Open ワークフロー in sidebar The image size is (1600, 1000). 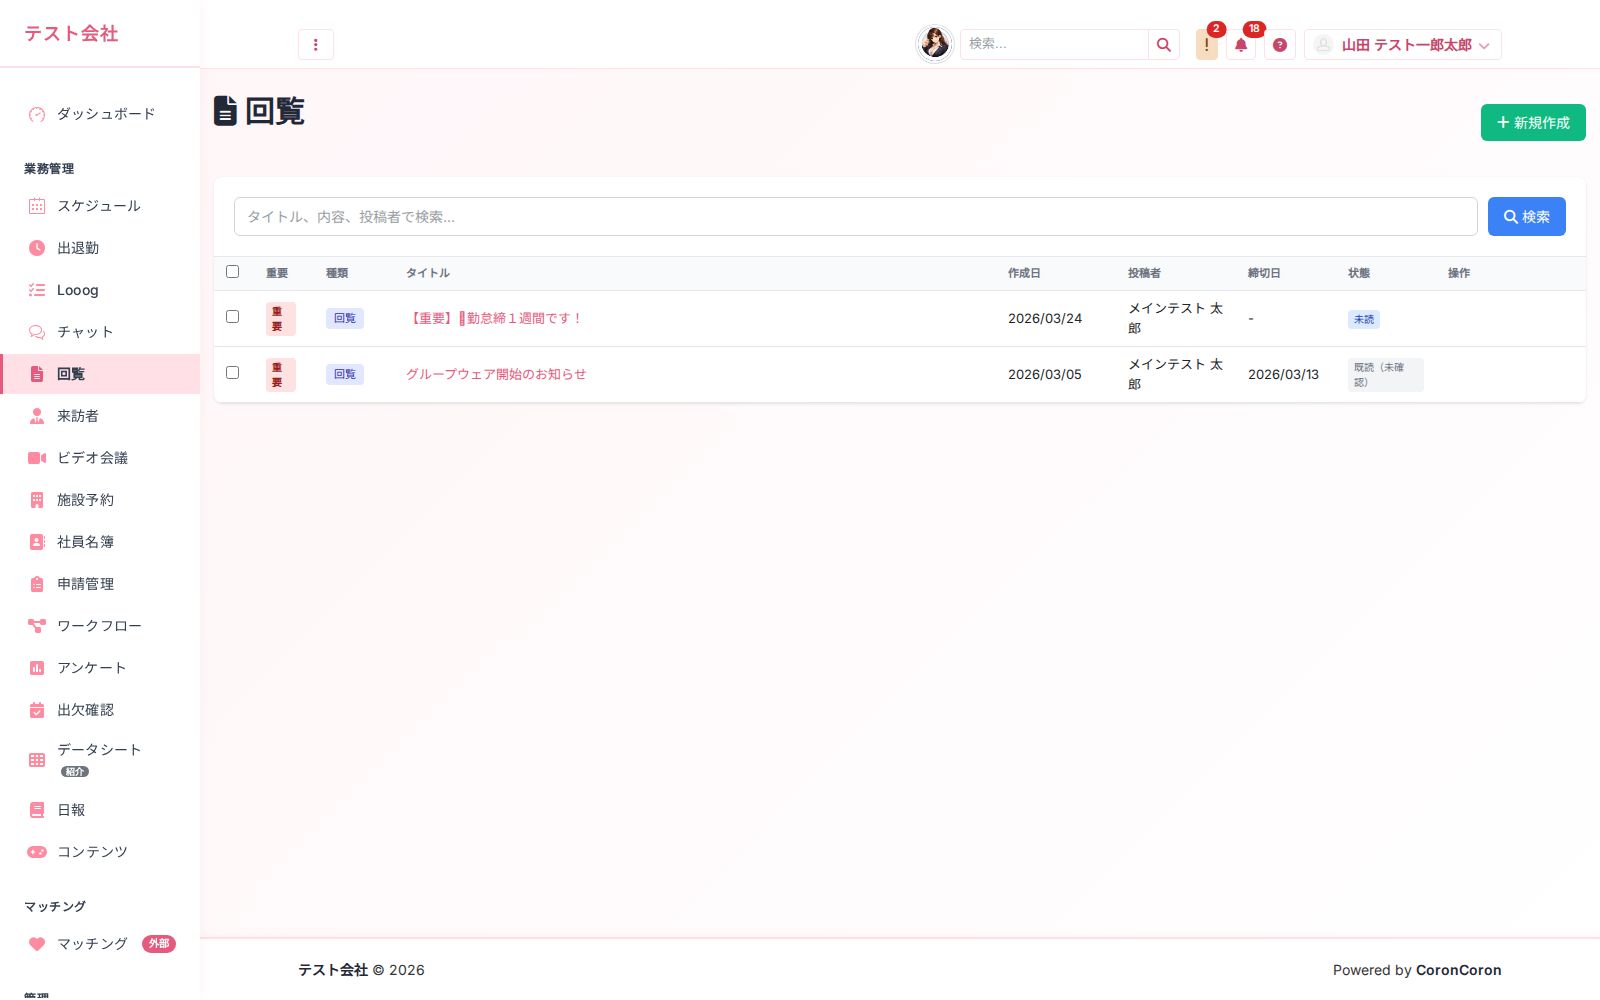point(100,626)
